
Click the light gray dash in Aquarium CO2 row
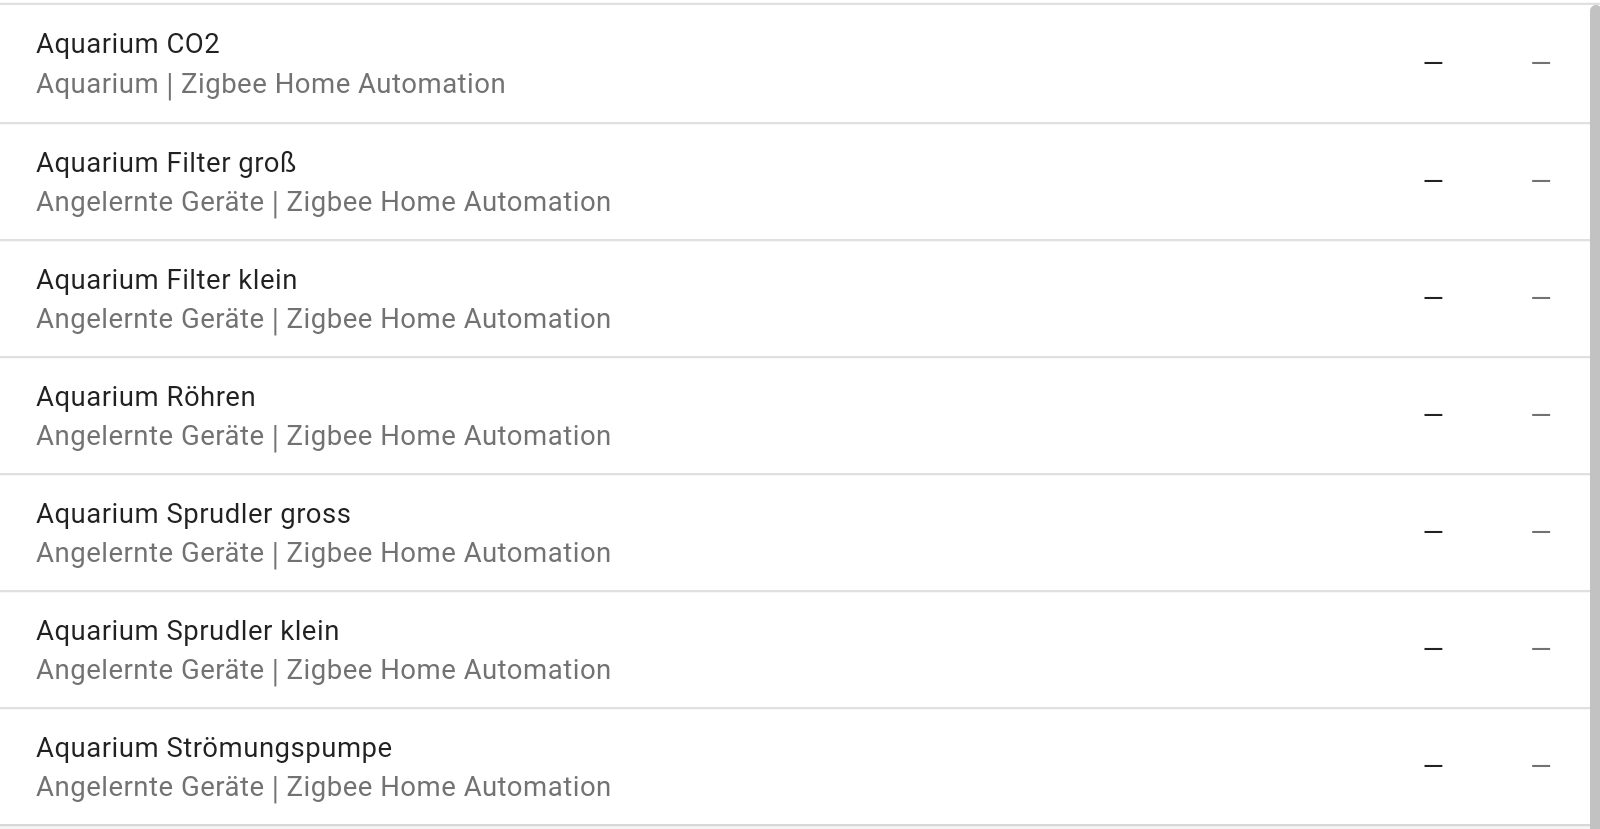1541,63
